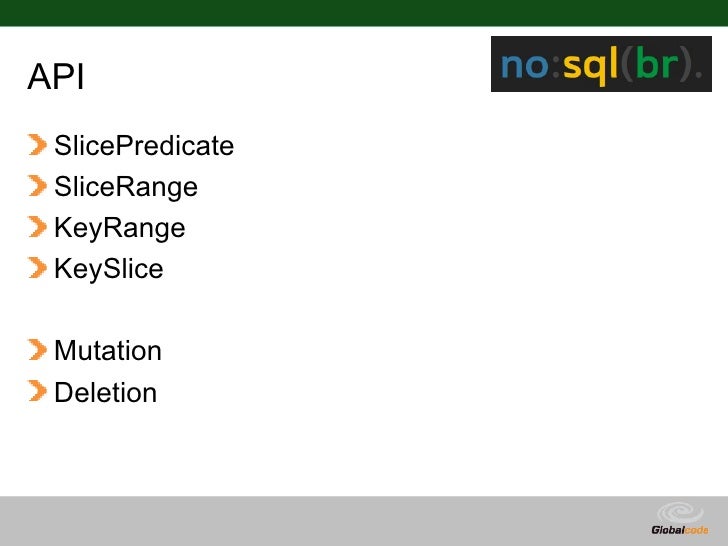Select the KeyRange list item
This screenshot has height=546, width=728.
point(120,228)
